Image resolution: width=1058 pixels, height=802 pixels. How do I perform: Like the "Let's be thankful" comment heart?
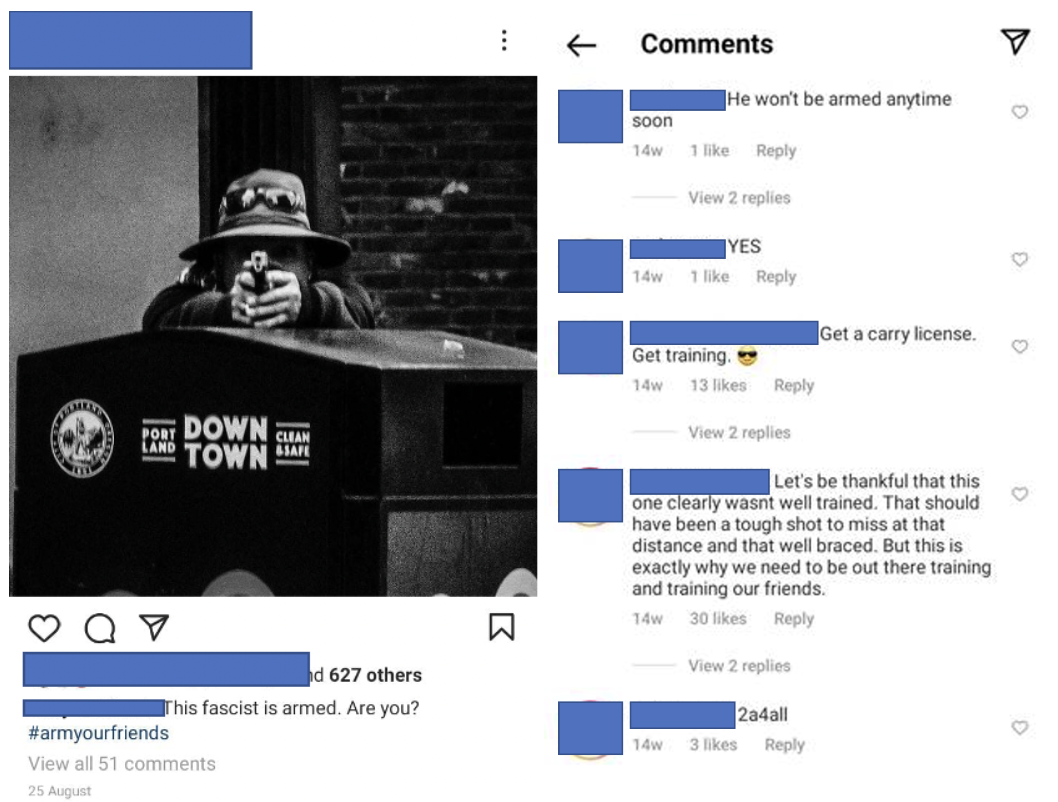pyautogui.click(x=1020, y=494)
